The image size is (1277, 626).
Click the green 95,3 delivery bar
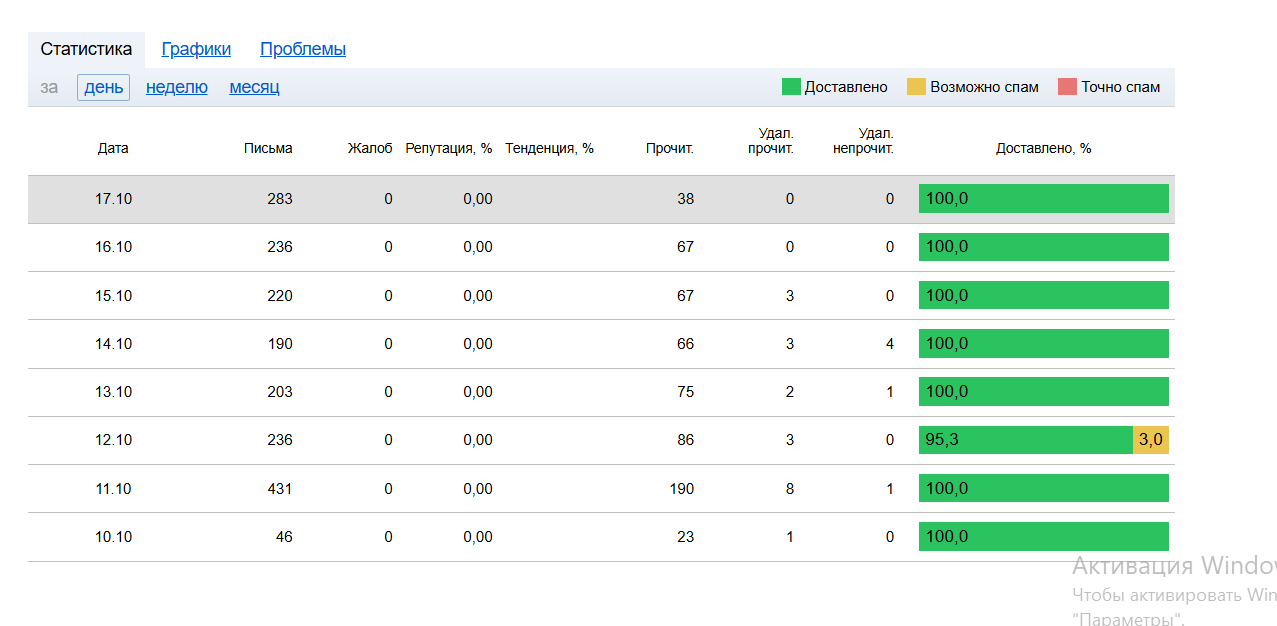point(1025,440)
